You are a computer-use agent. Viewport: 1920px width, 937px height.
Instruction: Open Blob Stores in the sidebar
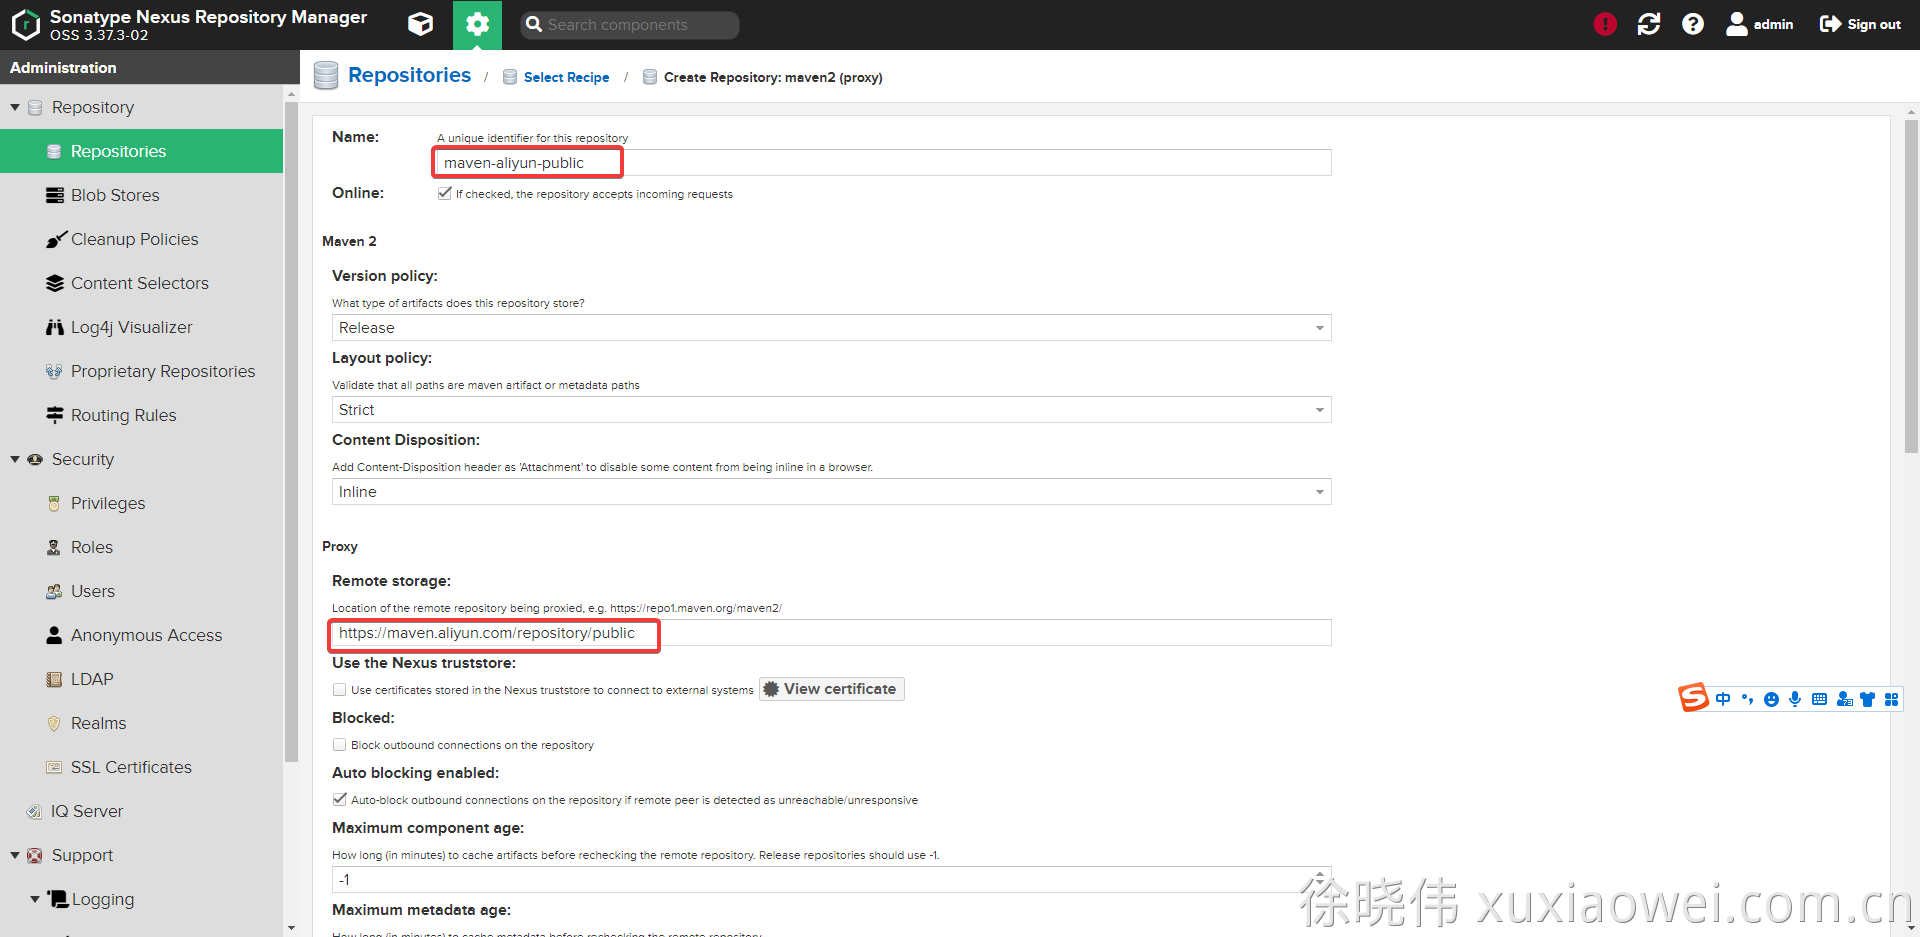pos(115,195)
